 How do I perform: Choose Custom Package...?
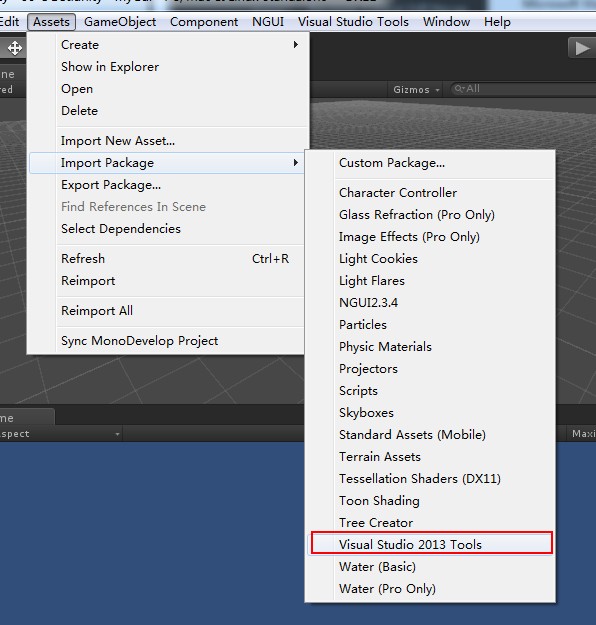[x=431, y=163]
